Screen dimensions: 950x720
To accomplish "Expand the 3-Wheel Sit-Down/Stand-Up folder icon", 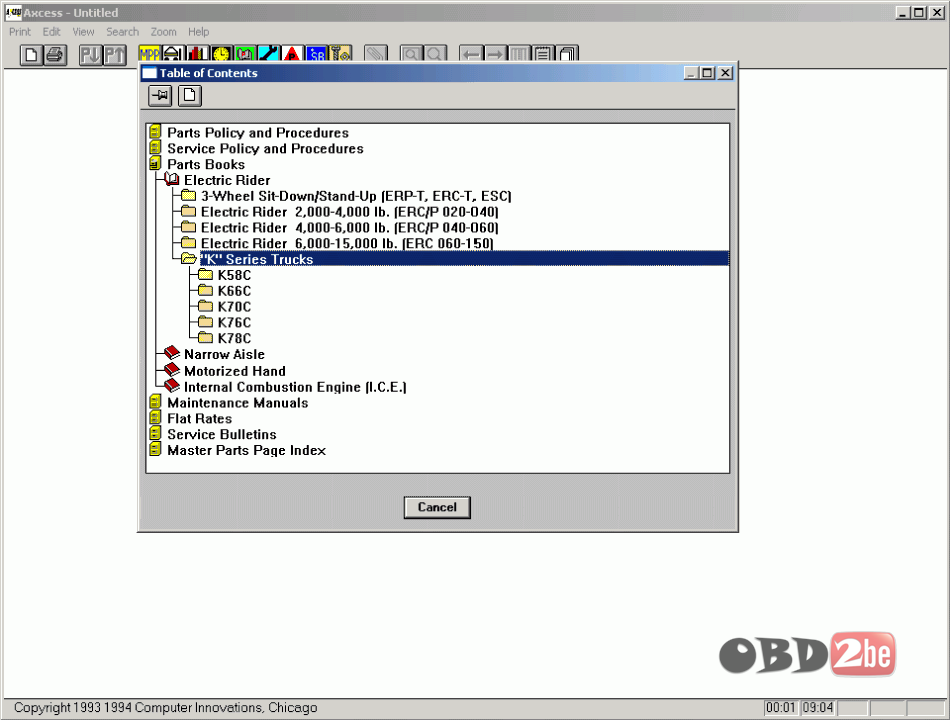I will coord(189,195).
